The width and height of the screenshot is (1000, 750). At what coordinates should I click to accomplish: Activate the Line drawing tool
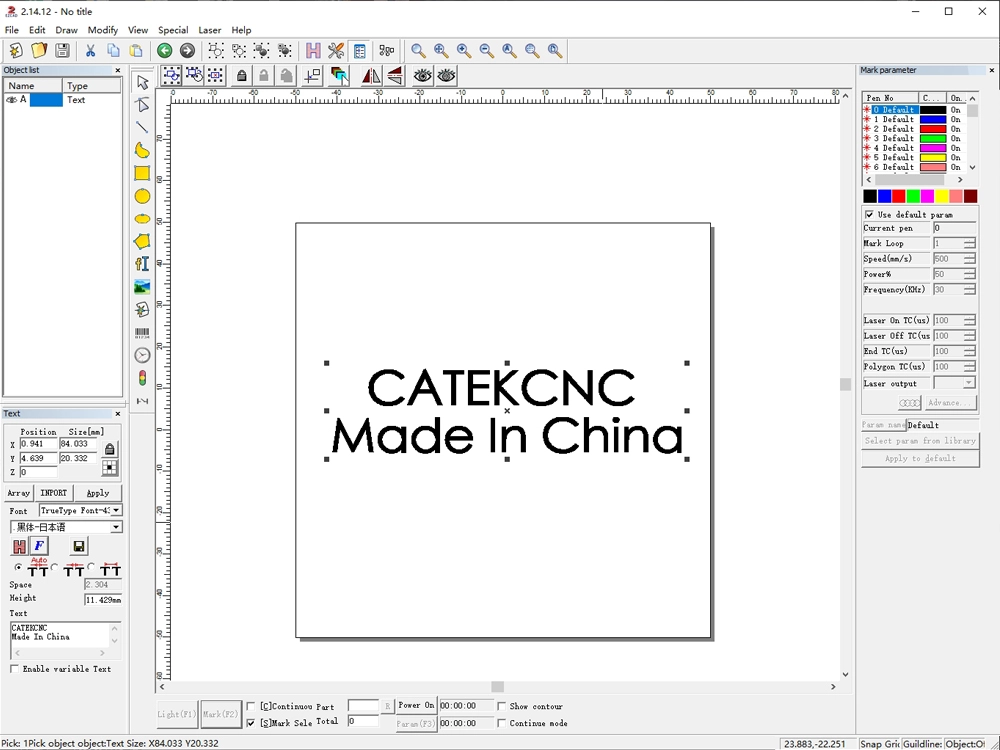click(141, 127)
